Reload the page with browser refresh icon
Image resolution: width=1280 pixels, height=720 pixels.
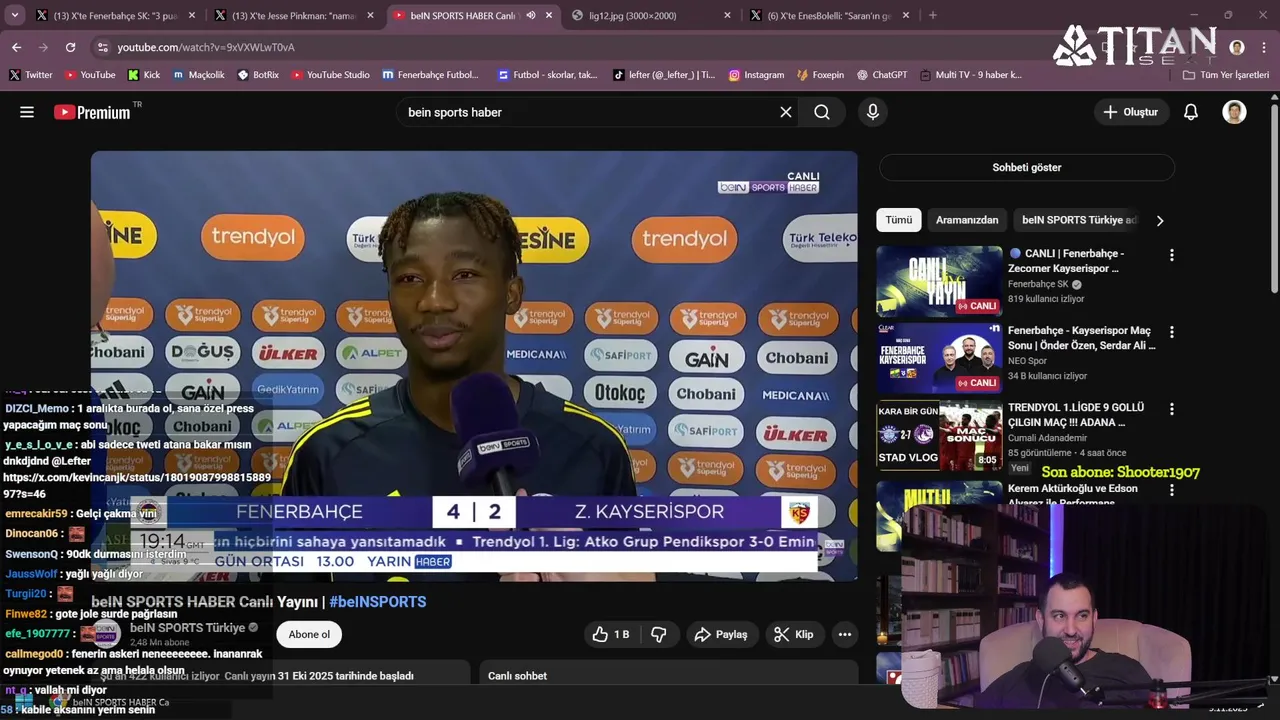click(70, 47)
